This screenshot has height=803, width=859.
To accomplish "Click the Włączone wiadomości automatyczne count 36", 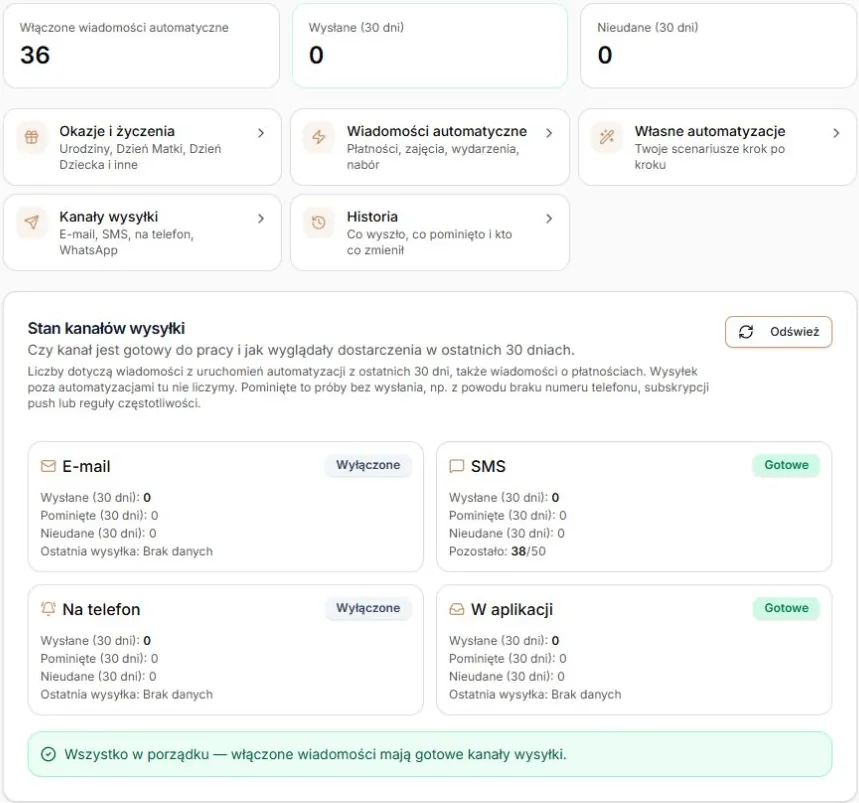I will (35, 55).
